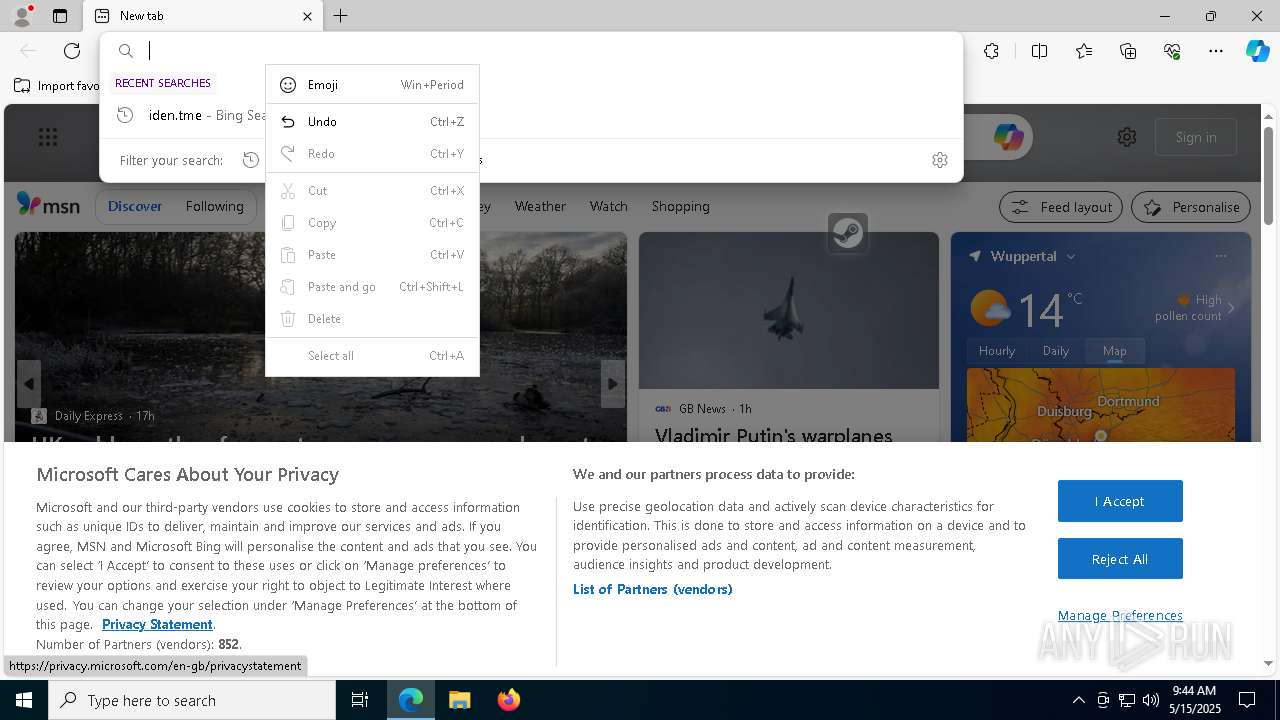Choose Paste and go from context menu
Screen dimensions: 1280x720
tap(372, 287)
